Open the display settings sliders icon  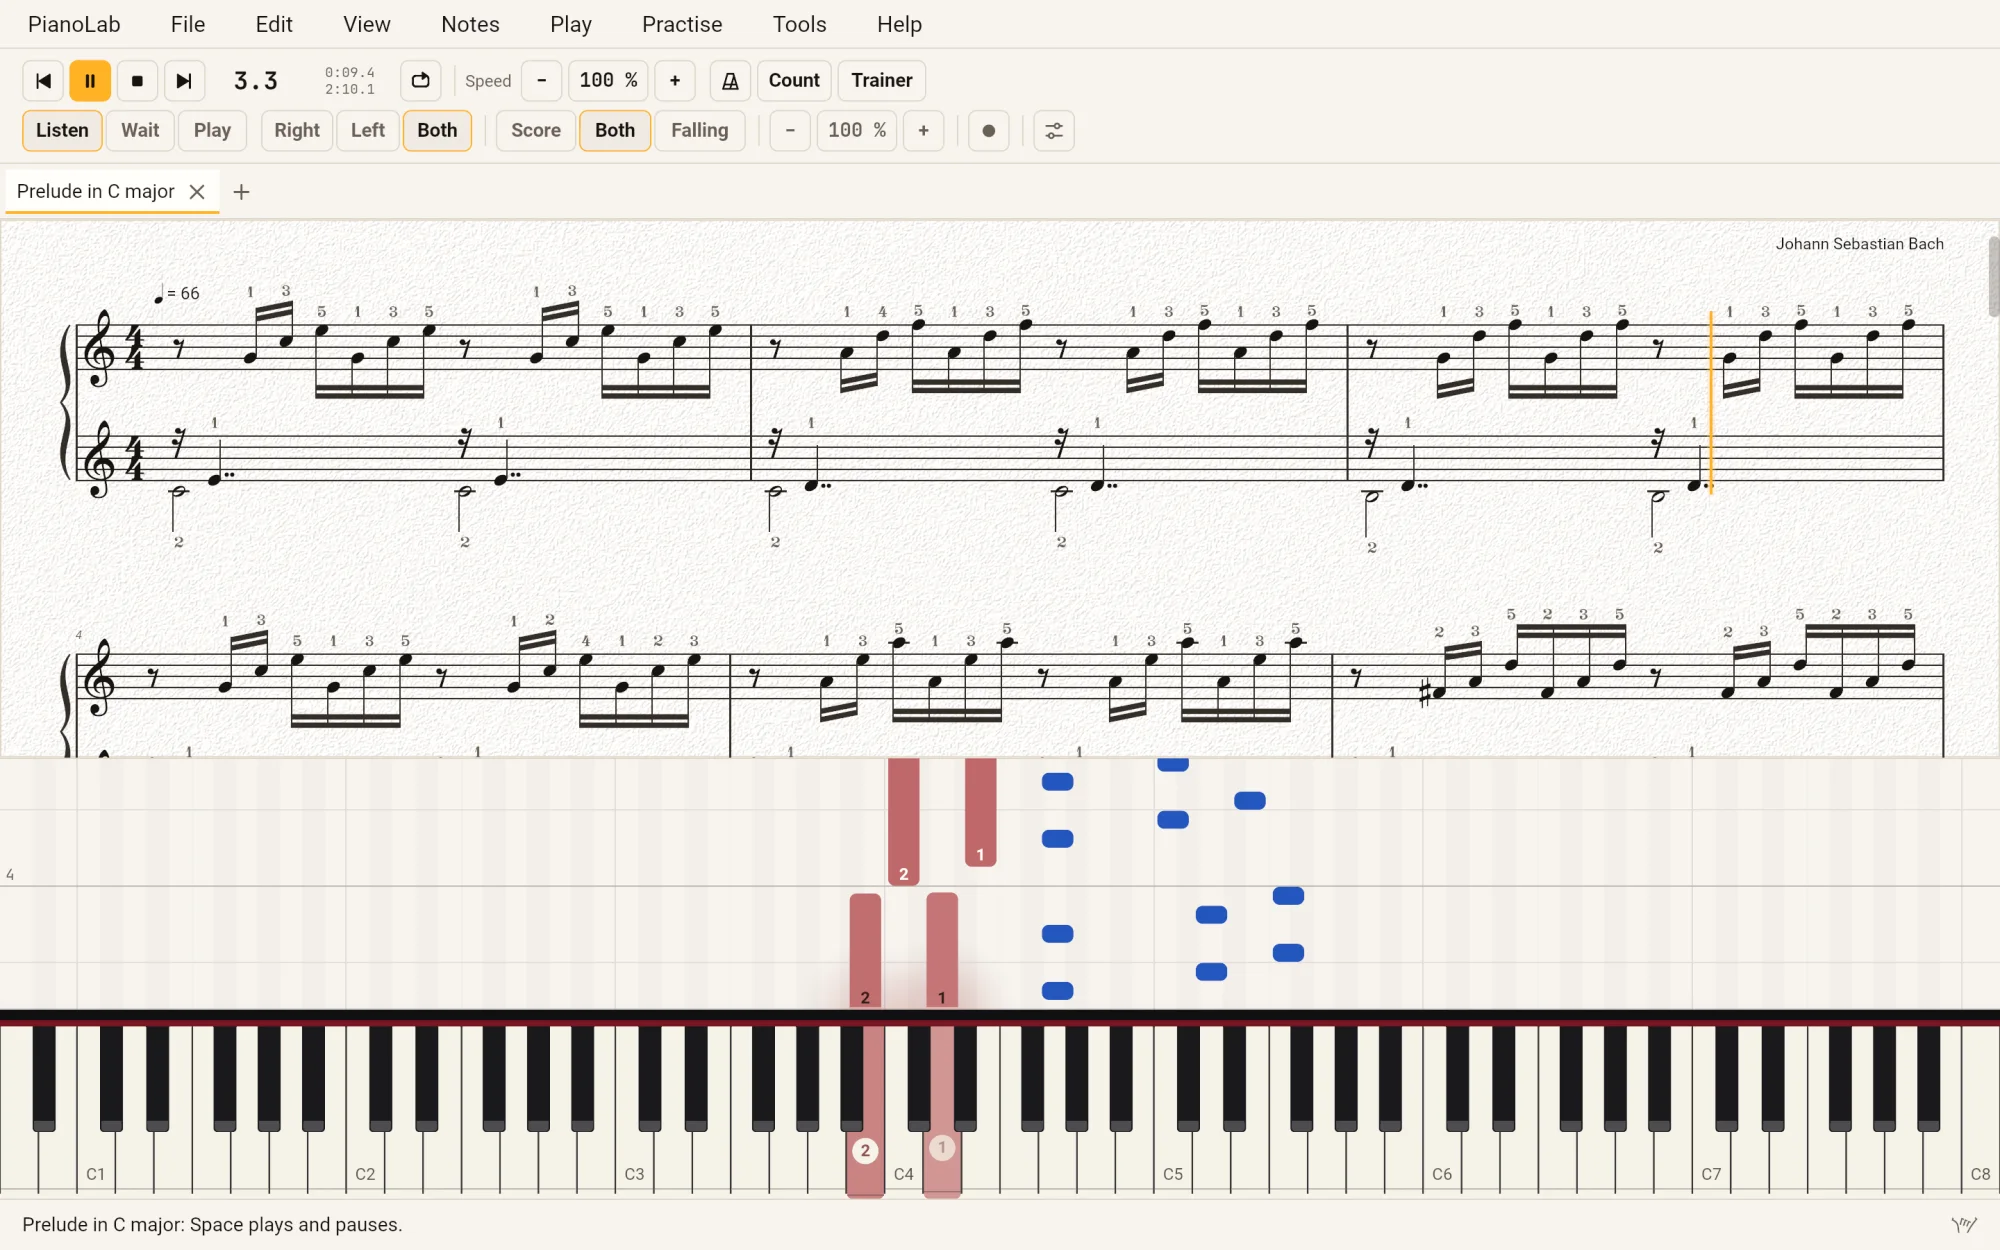(1054, 131)
